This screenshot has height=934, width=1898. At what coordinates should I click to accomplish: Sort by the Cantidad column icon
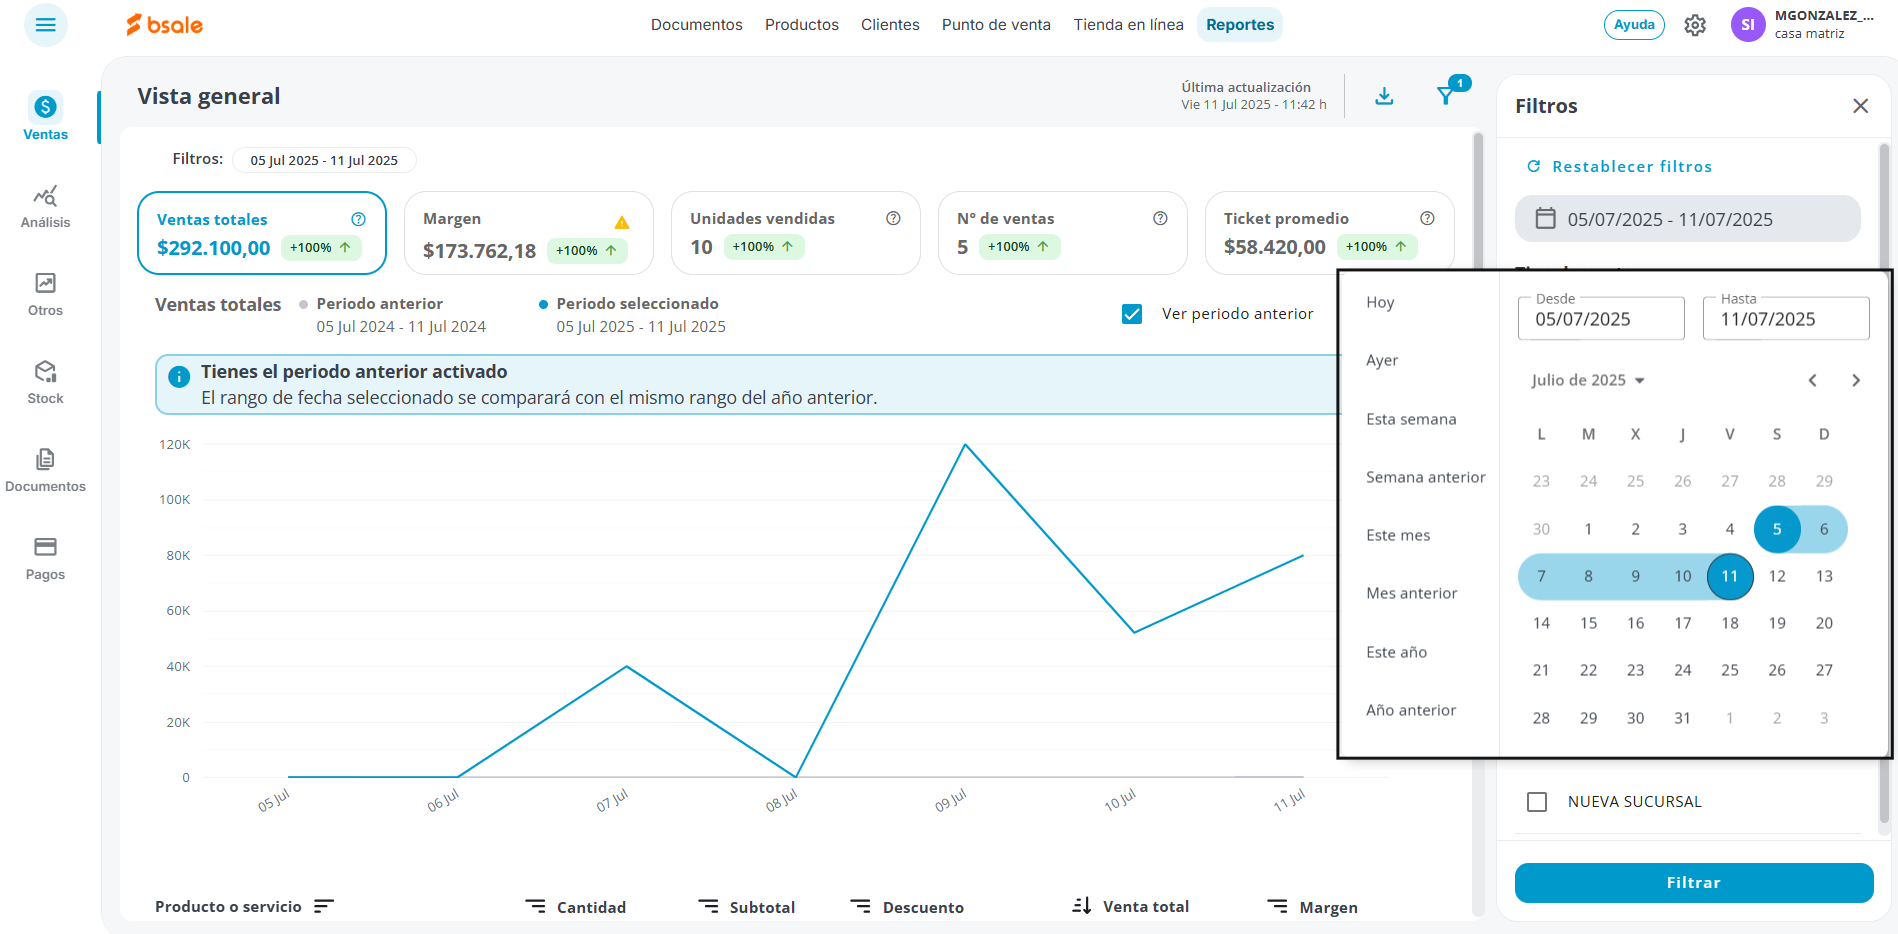point(536,906)
